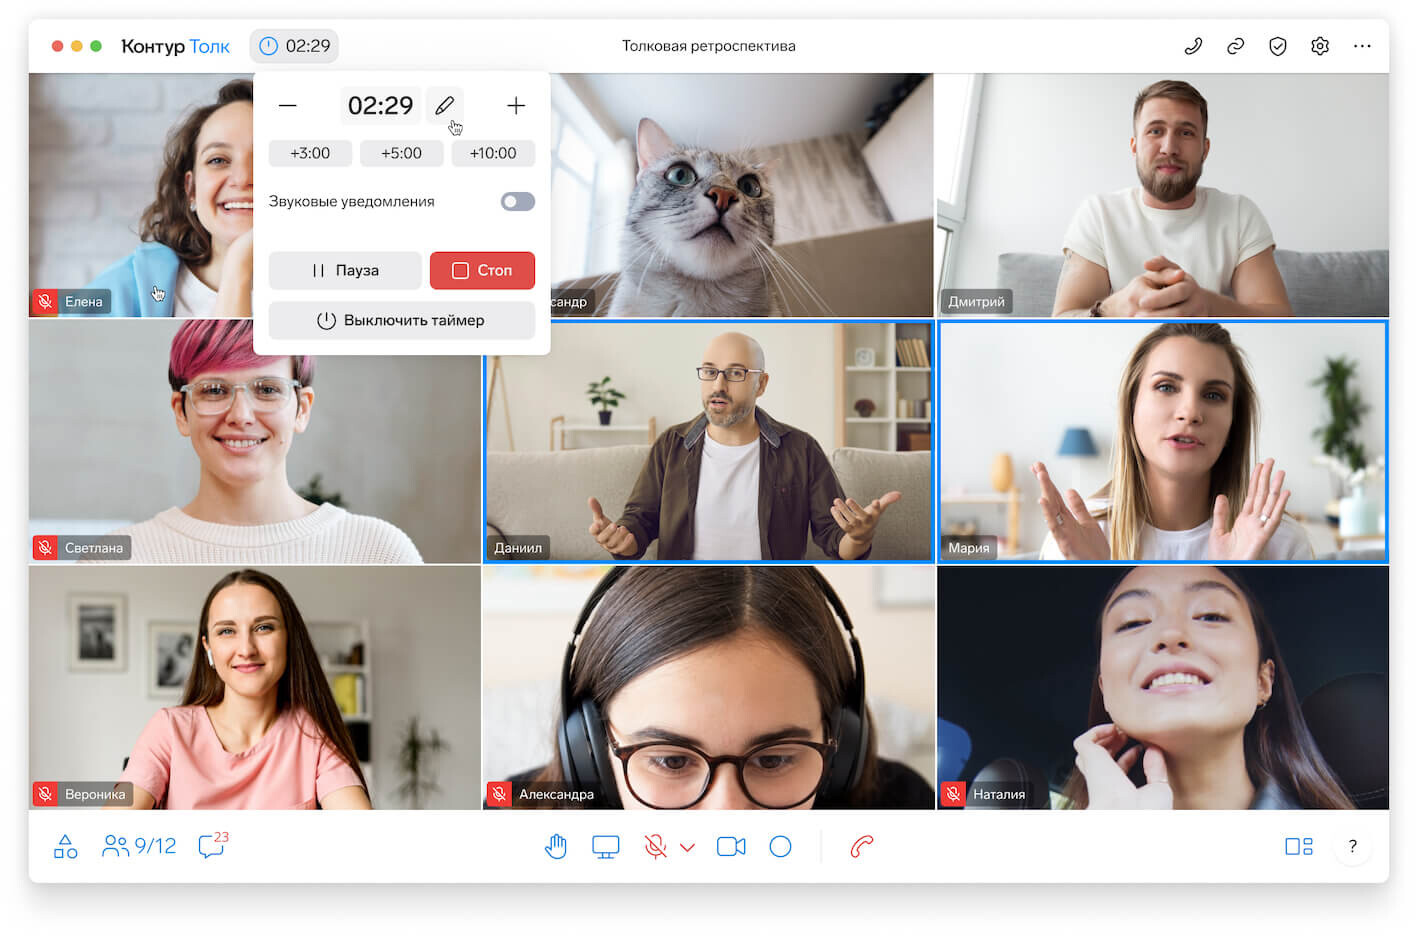Screen dimensions: 1418x936
Task: Decrease timer with the minus button
Action: point(288,106)
